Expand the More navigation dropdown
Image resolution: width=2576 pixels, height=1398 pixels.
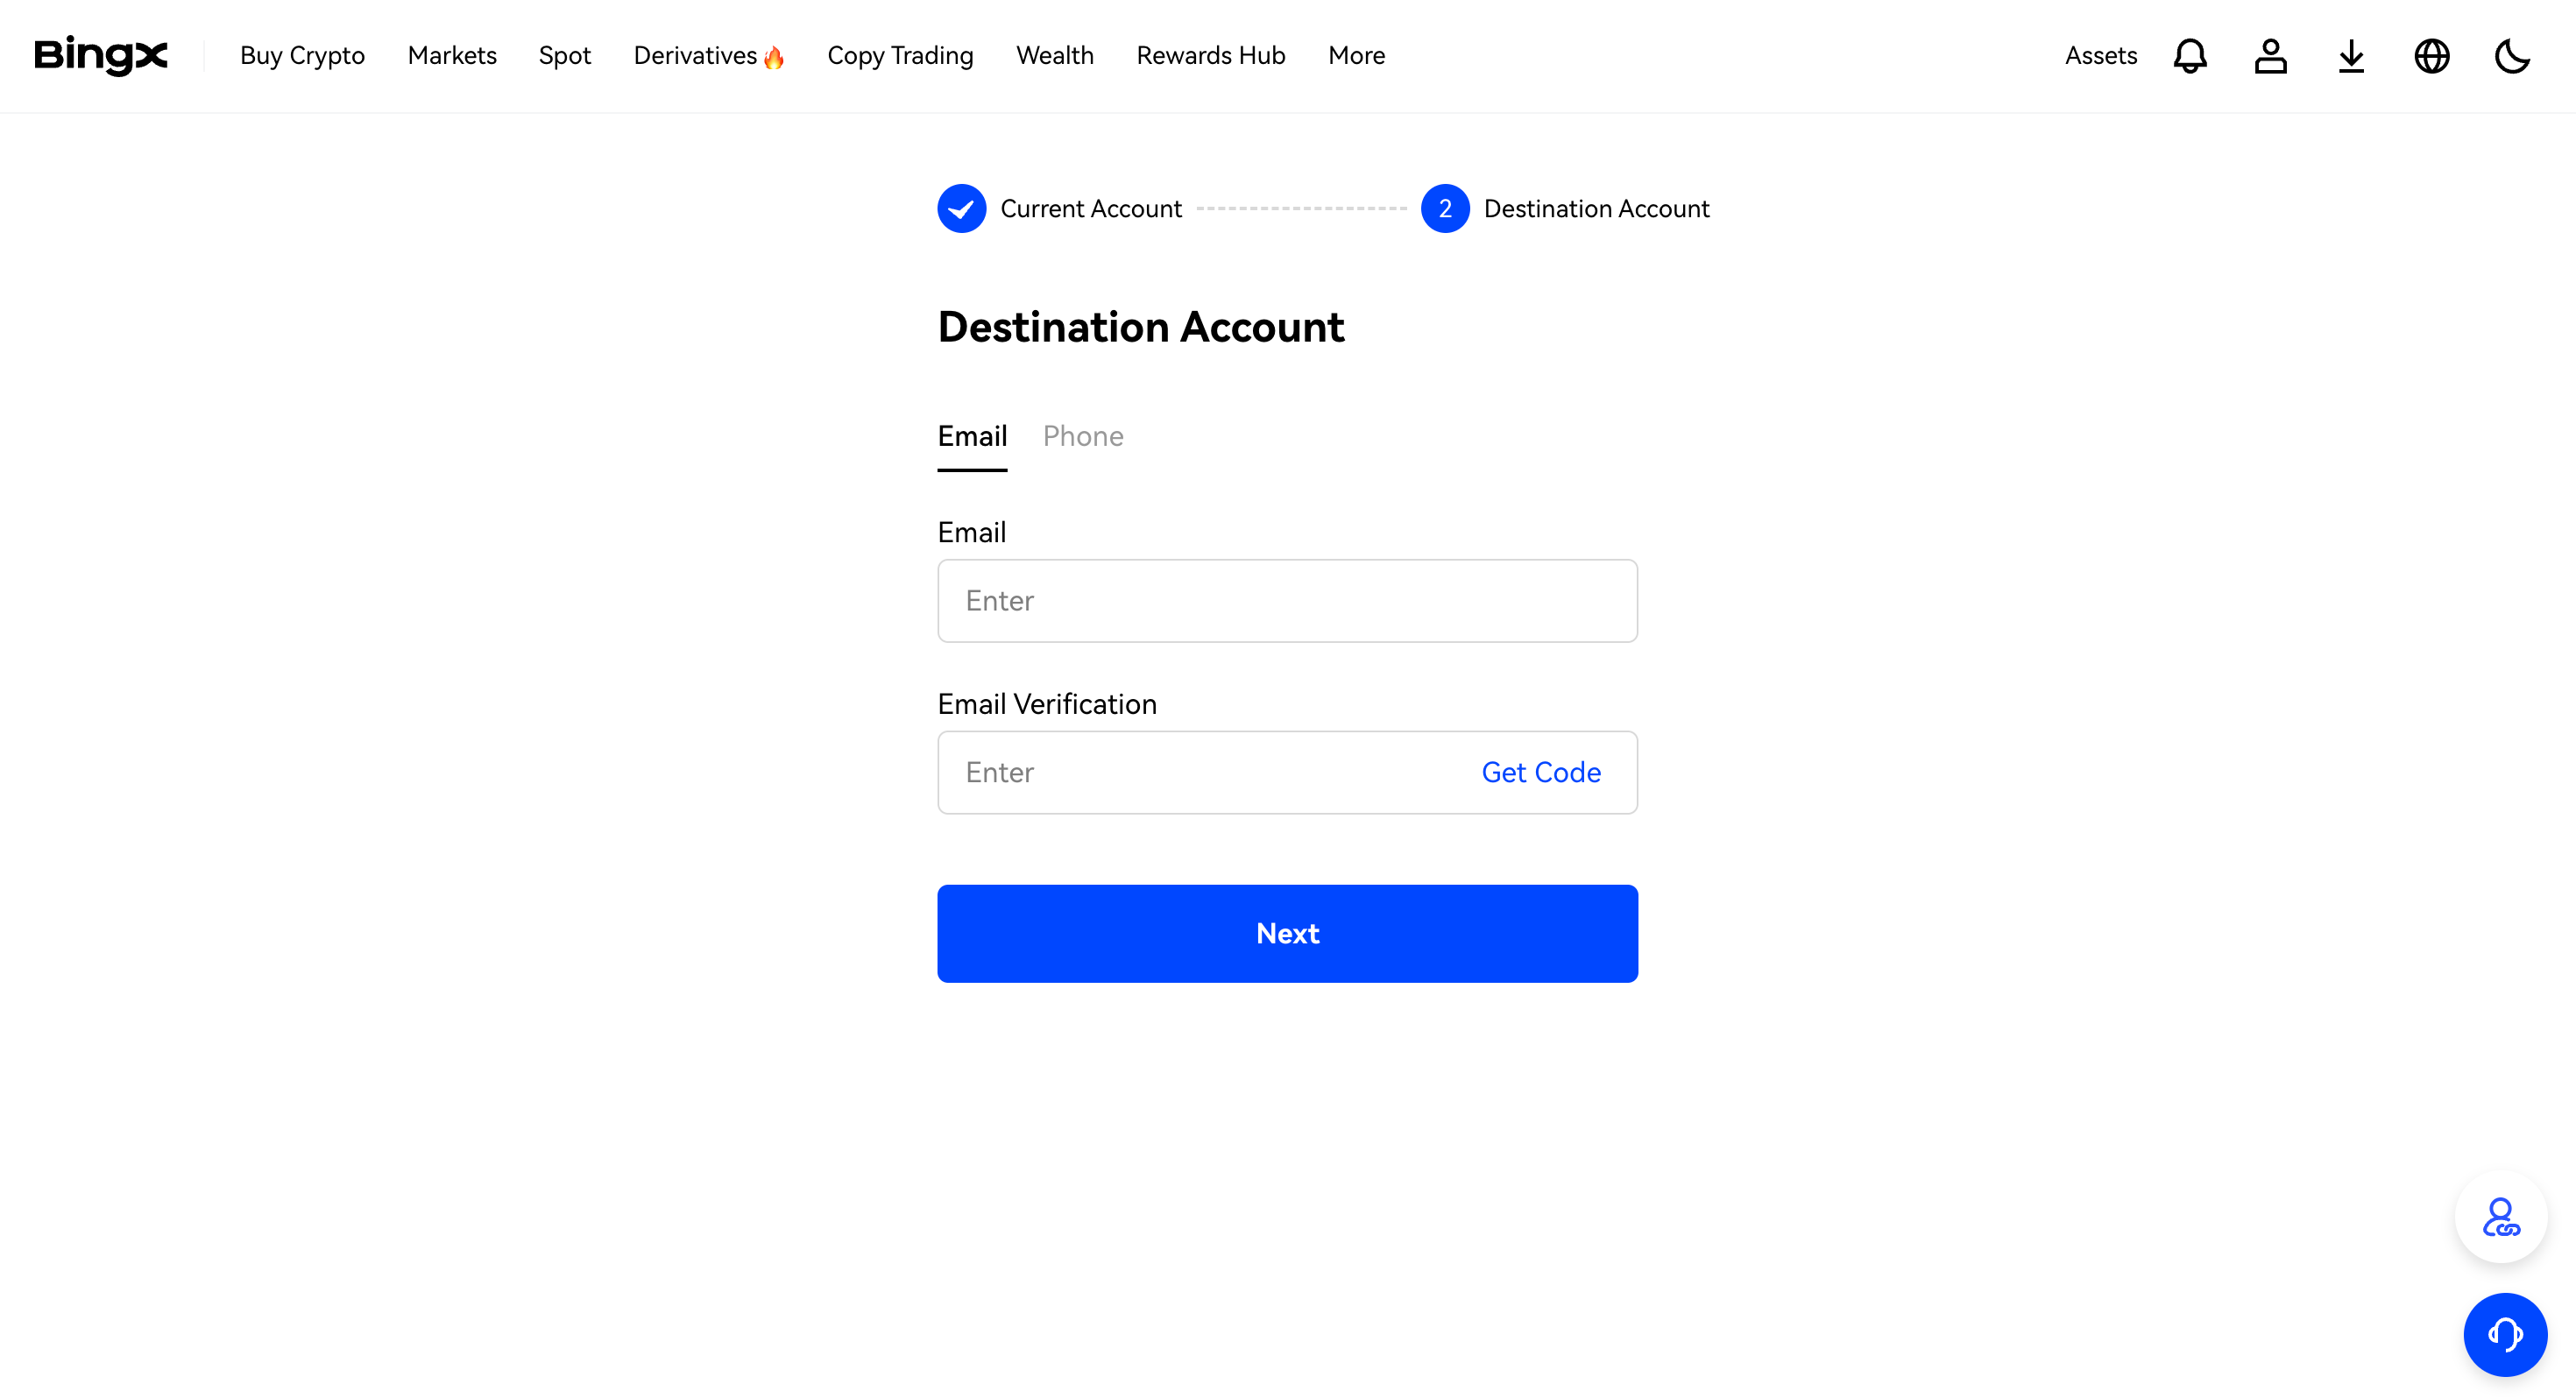(x=1359, y=55)
